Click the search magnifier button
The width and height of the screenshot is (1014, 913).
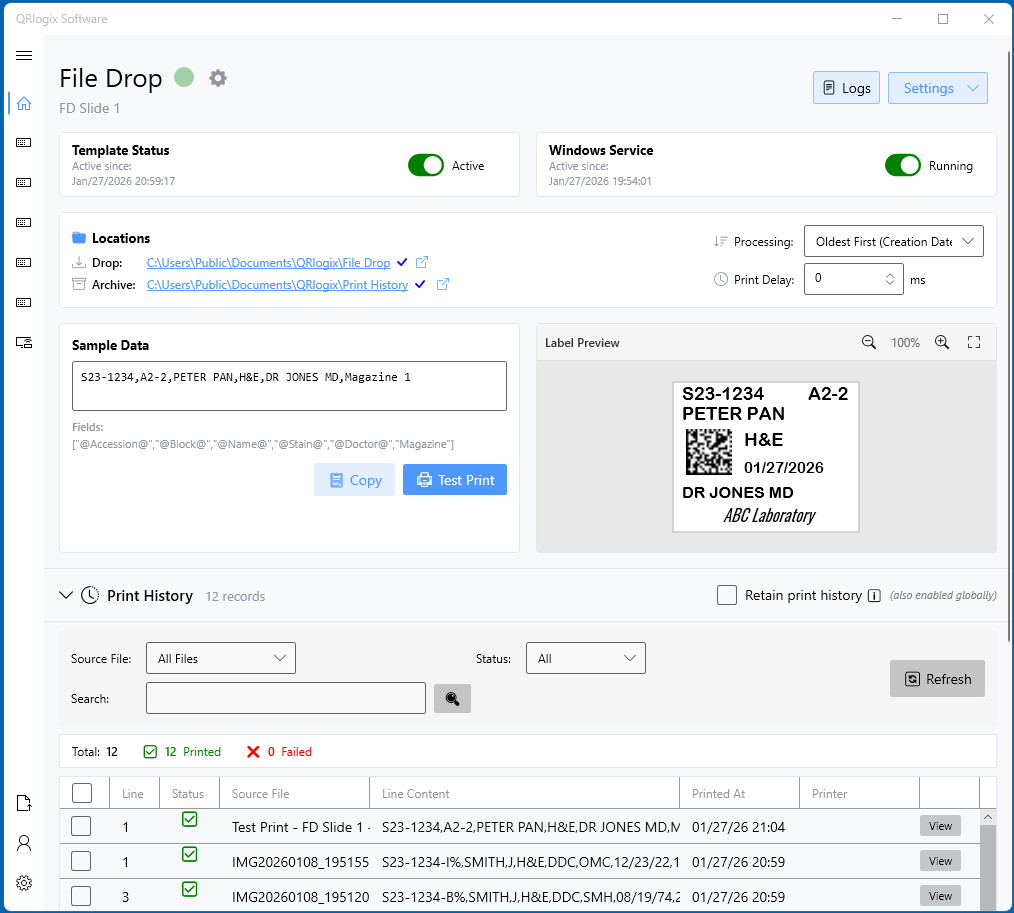point(452,699)
